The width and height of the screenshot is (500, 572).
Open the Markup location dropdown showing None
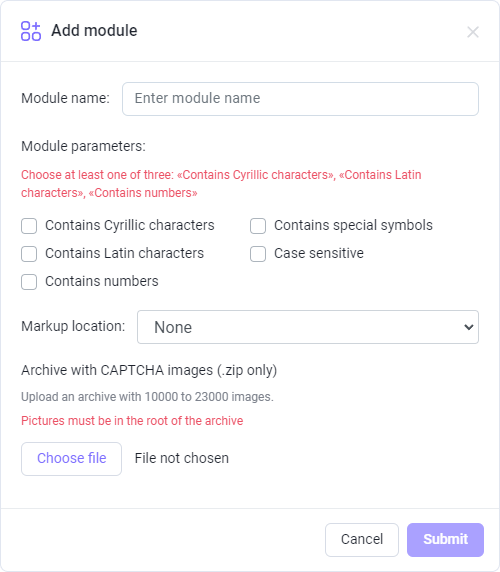308,327
